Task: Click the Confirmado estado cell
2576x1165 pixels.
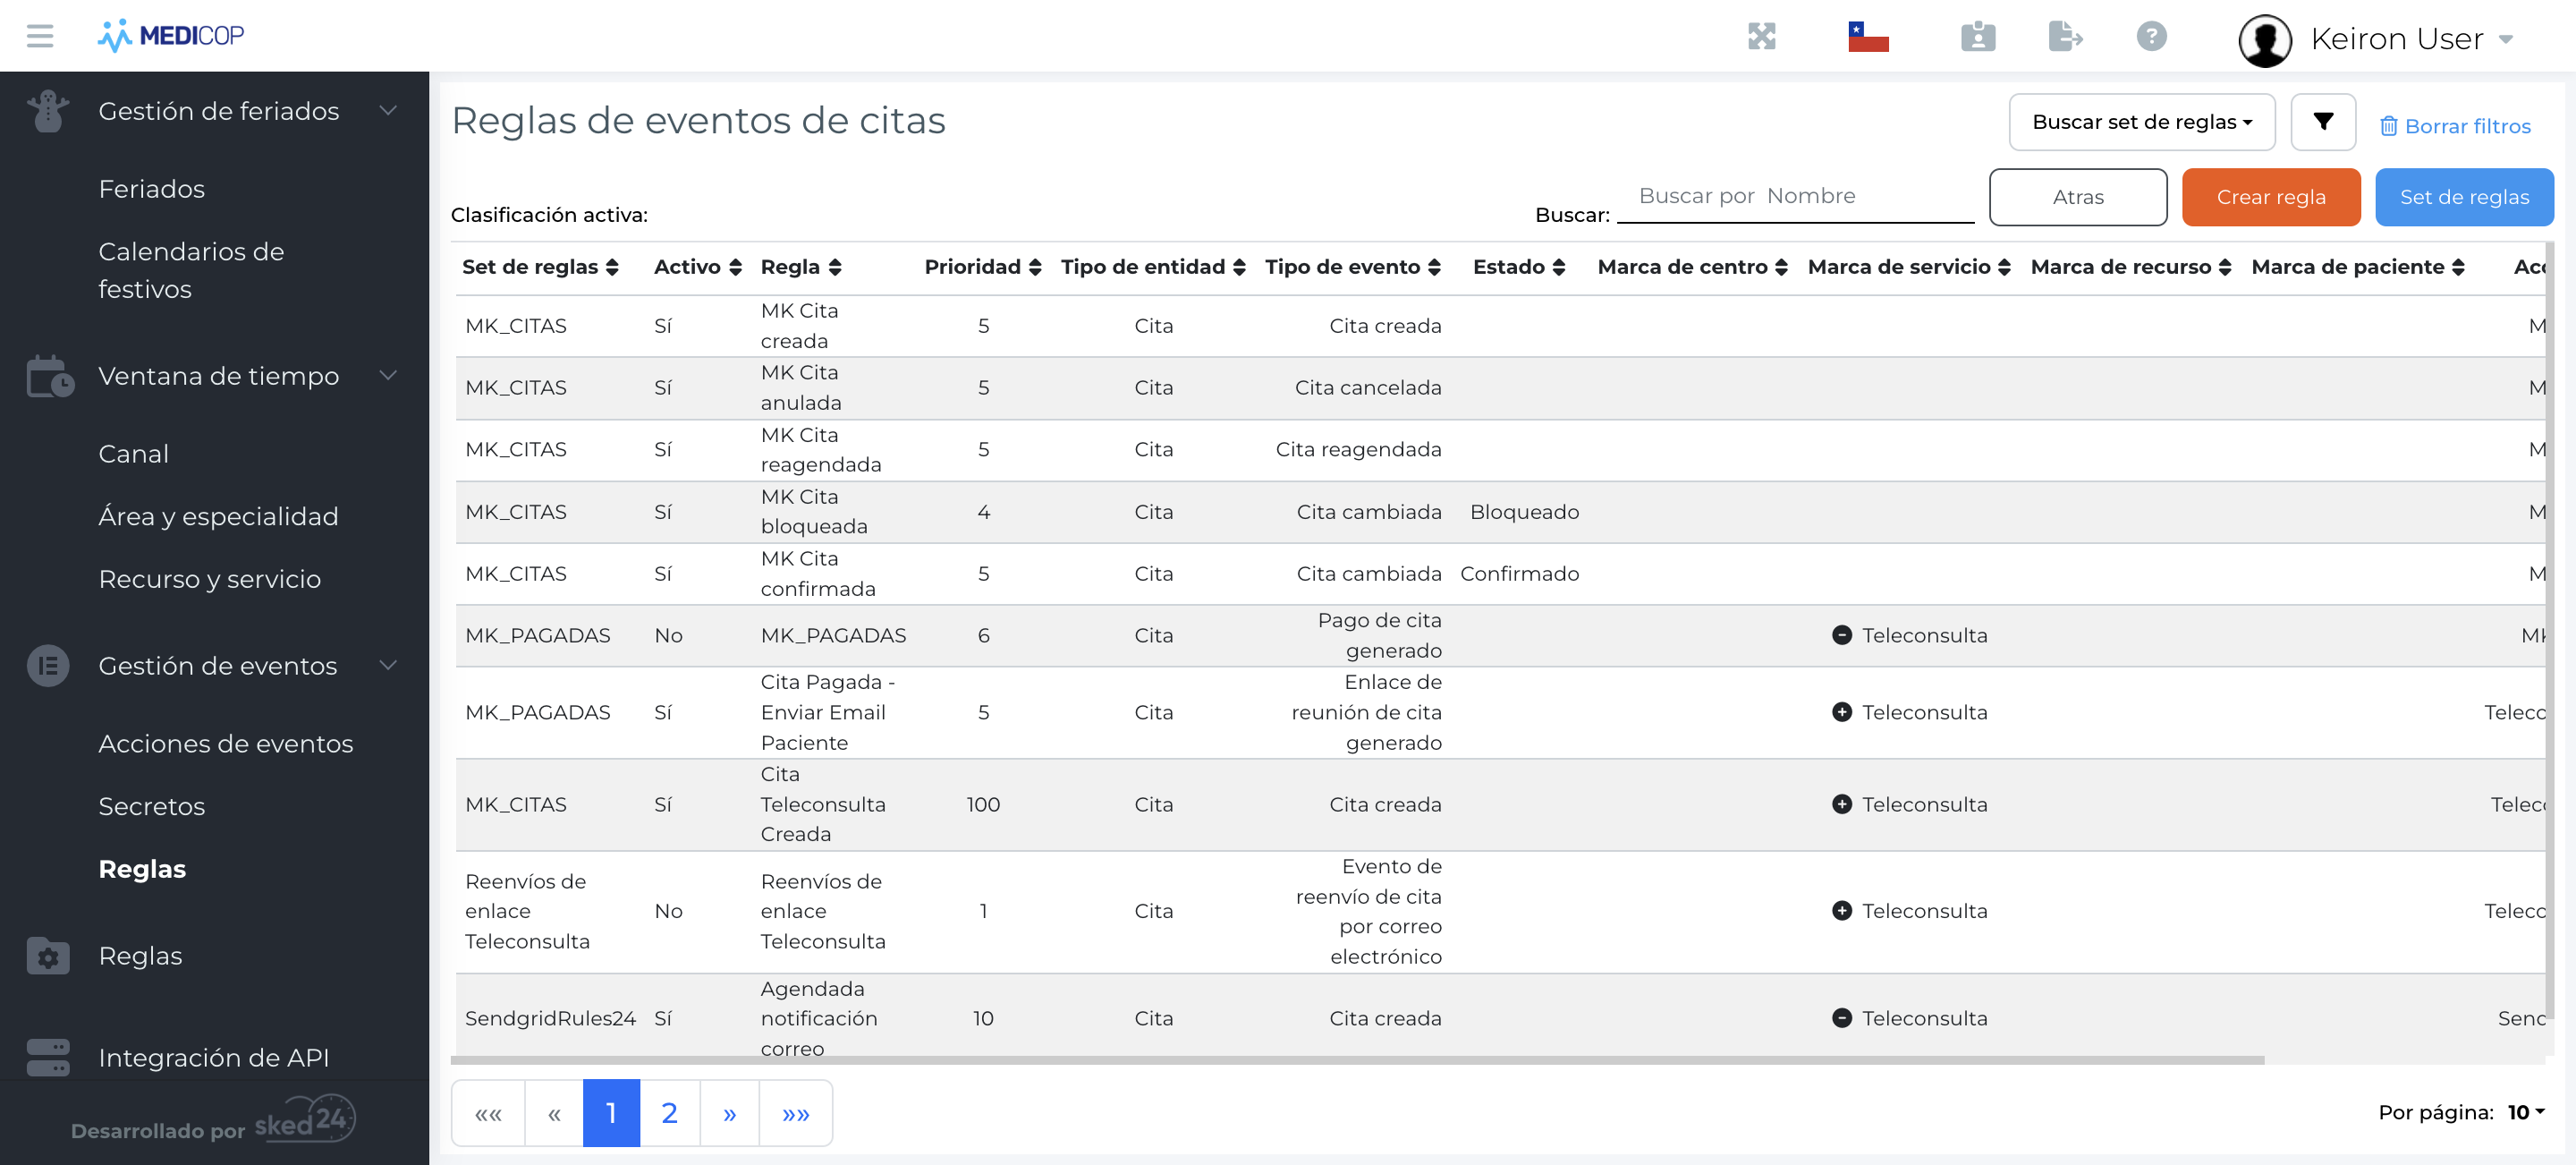Action: [1519, 574]
